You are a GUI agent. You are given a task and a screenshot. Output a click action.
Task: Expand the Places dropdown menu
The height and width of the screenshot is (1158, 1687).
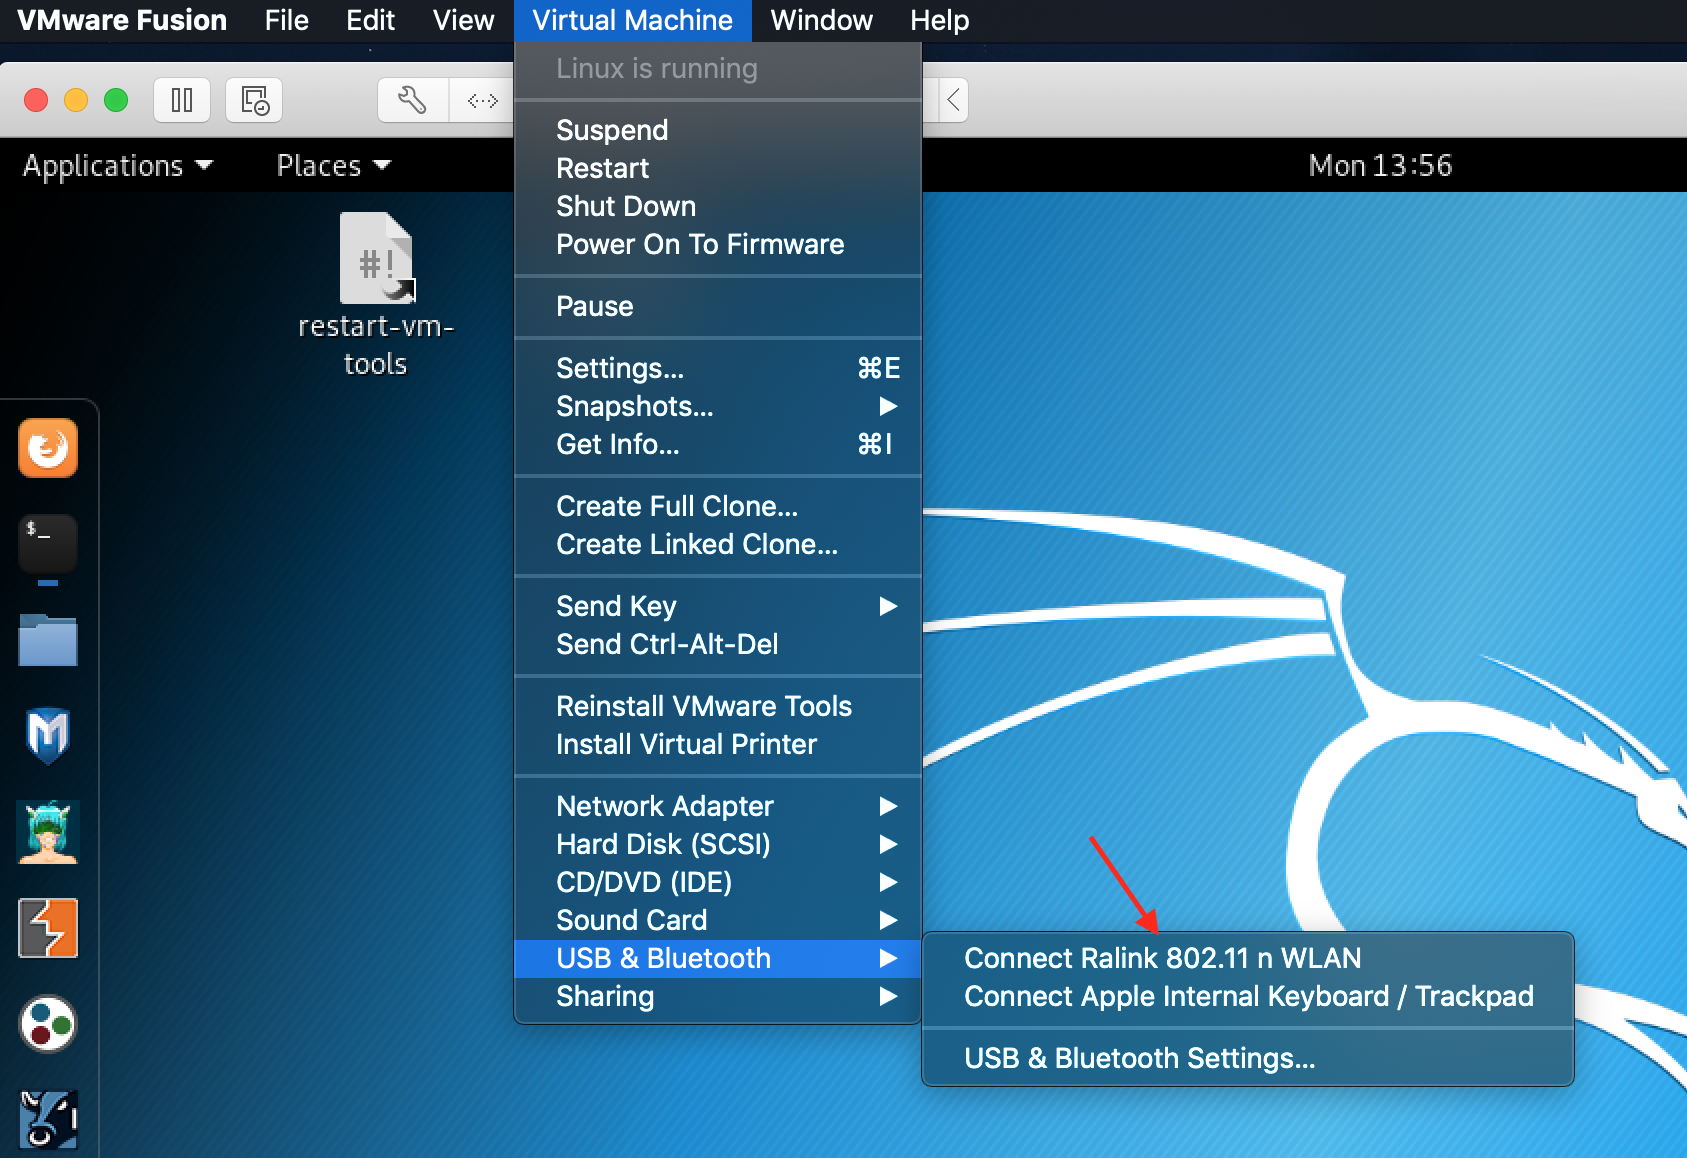point(333,165)
